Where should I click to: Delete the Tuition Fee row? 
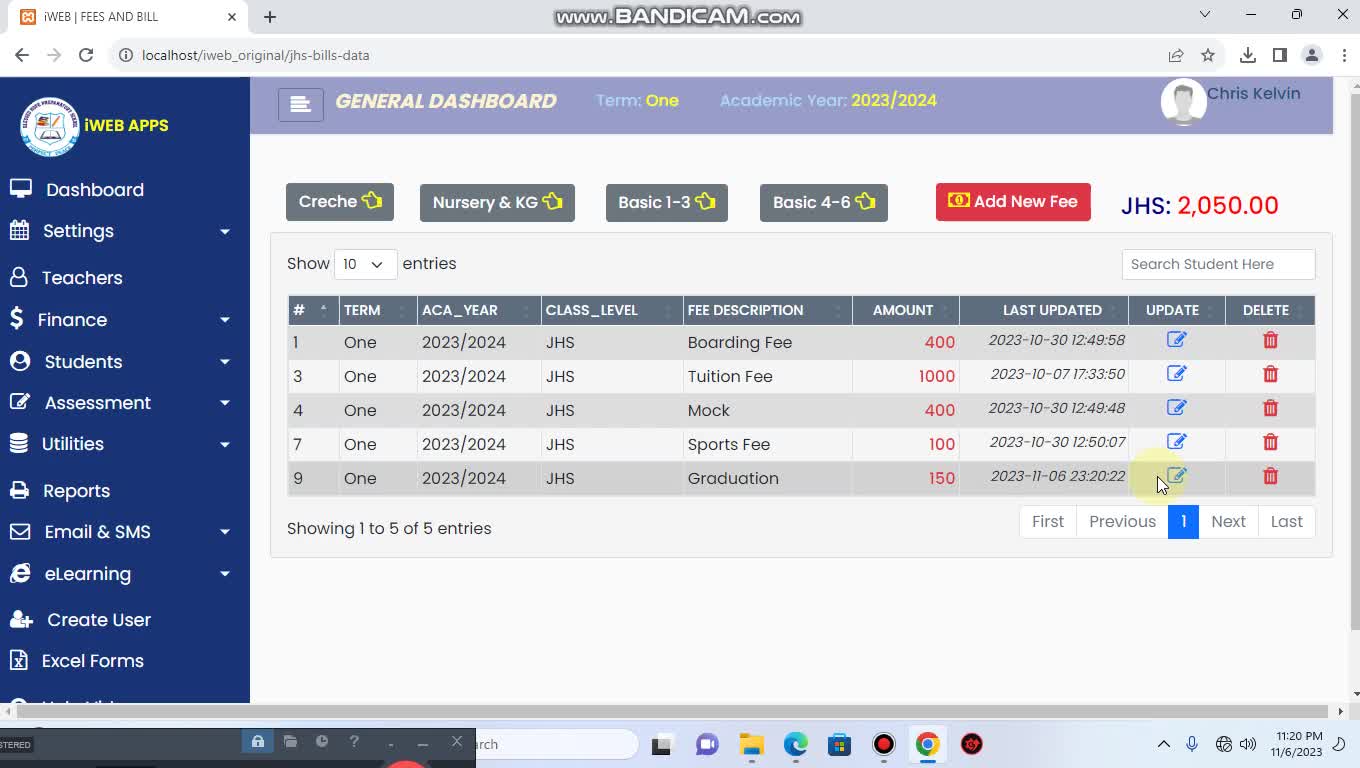(1270, 374)
